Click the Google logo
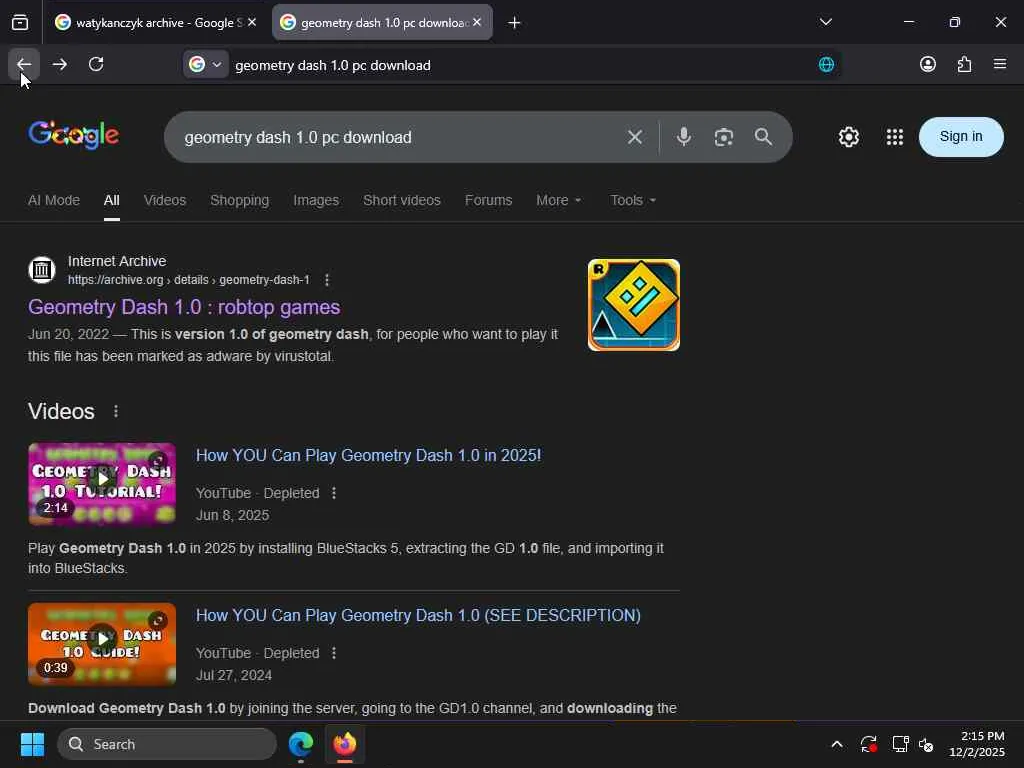This screenshot has height=768, width=1024. coord(73,135)
